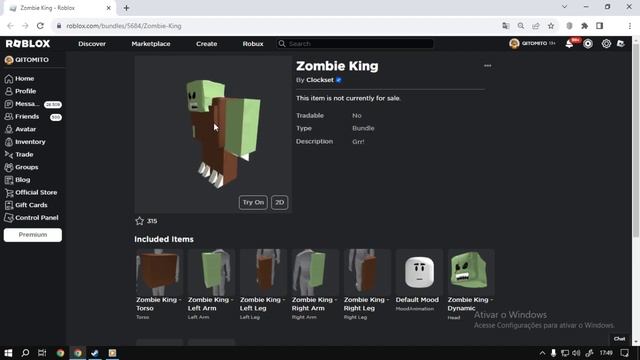
Task: Open Marketplace in the top navigation
Action: tap(151, 44)
